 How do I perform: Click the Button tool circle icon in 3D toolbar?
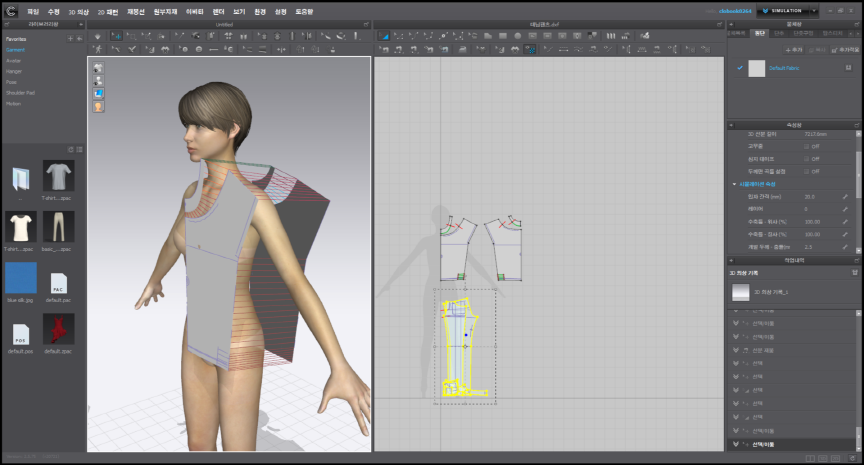coord(199,50)
